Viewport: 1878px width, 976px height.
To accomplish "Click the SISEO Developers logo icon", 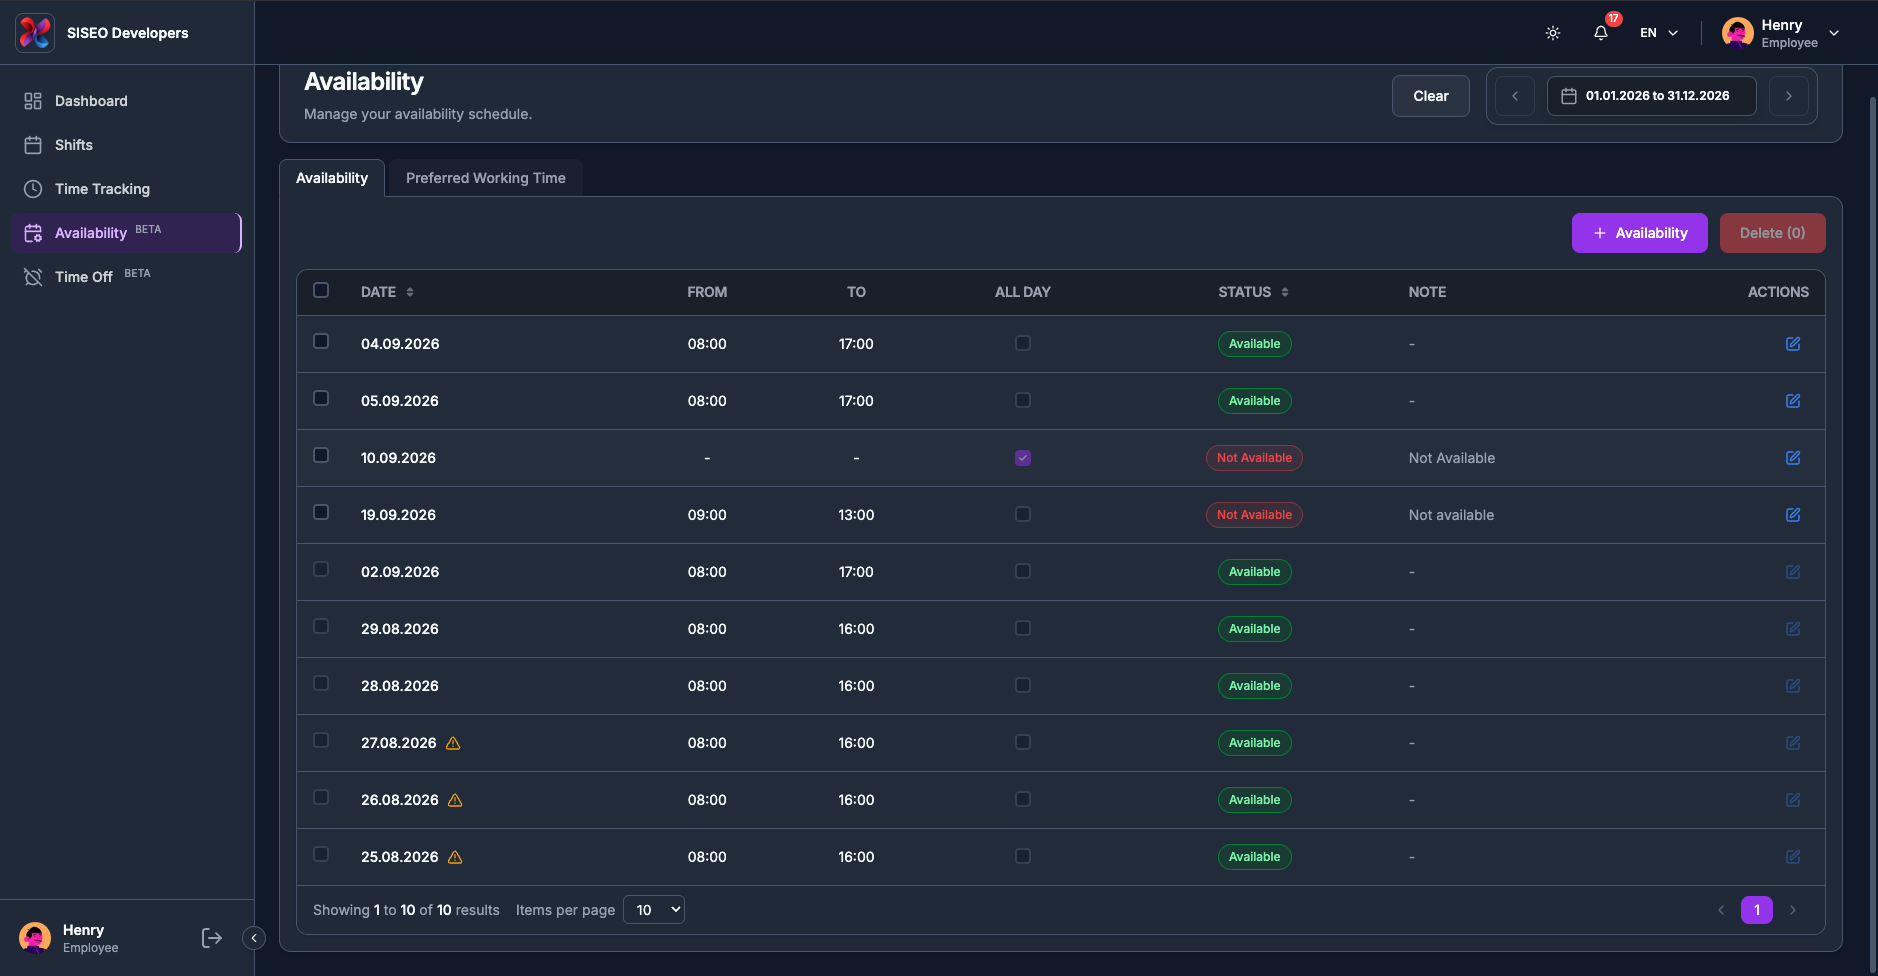I will [x=35, y=33].
